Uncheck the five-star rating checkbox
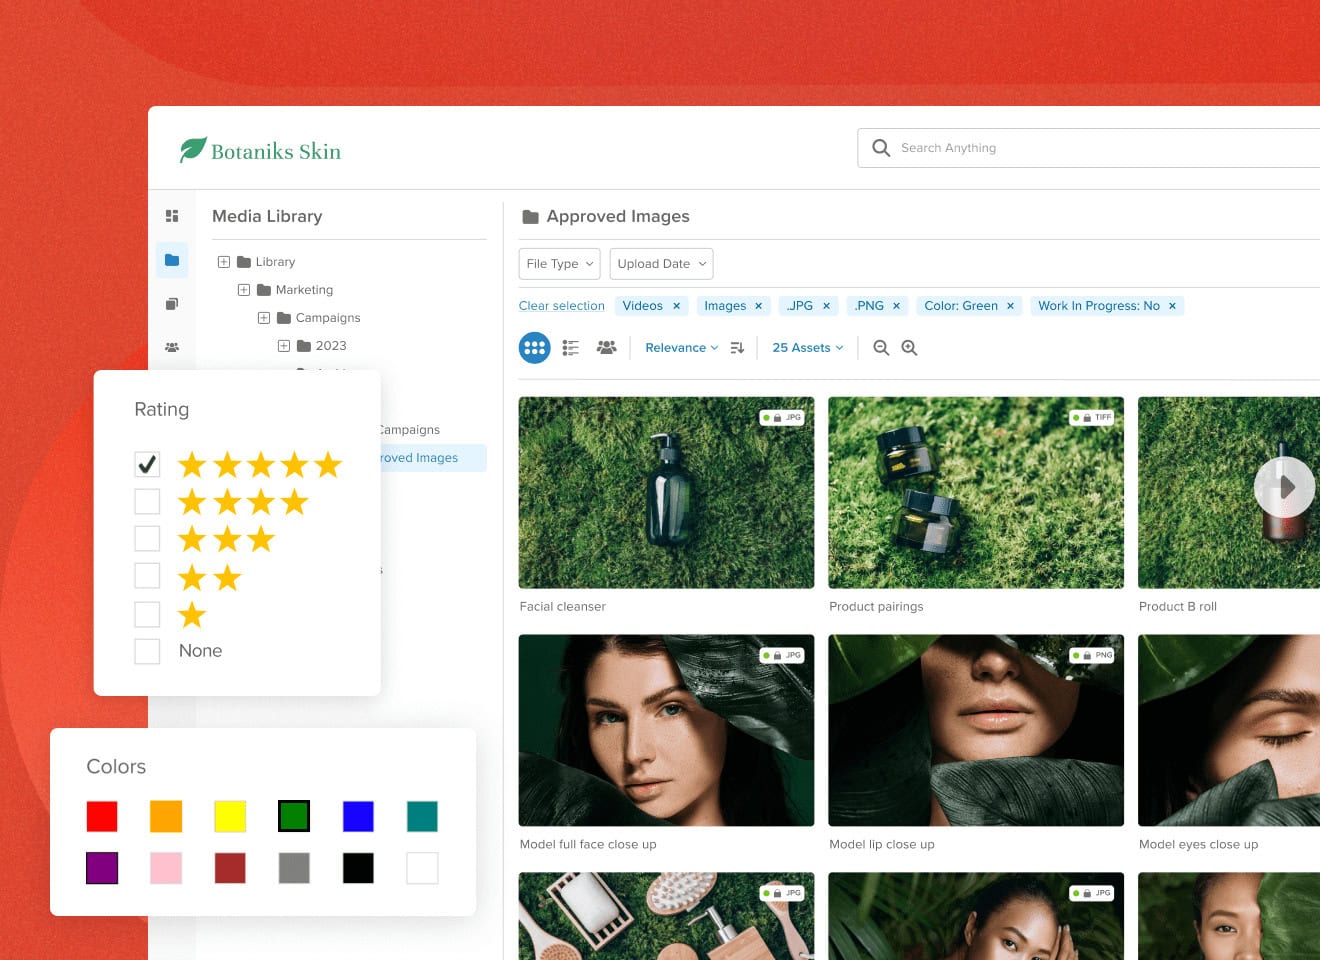1320x960 pixels. point(147,464)
